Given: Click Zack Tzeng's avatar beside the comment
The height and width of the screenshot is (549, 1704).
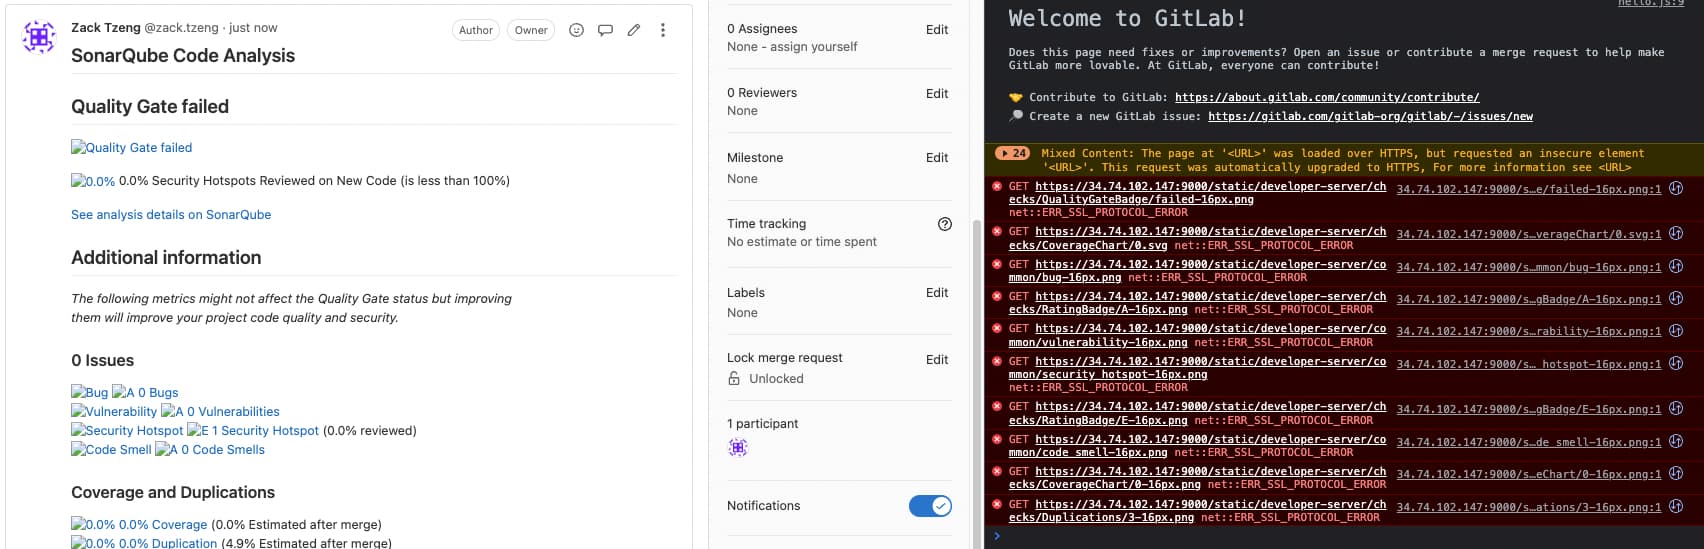Looking at the screenshot, I should tap(39, 37).
